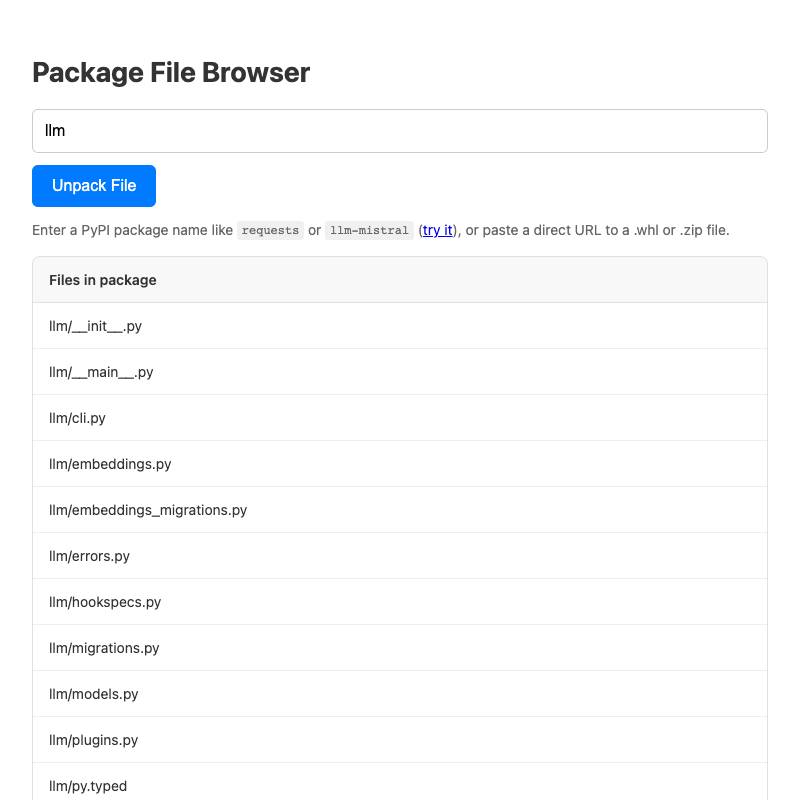Open llm/models.py file

[93, 694]
